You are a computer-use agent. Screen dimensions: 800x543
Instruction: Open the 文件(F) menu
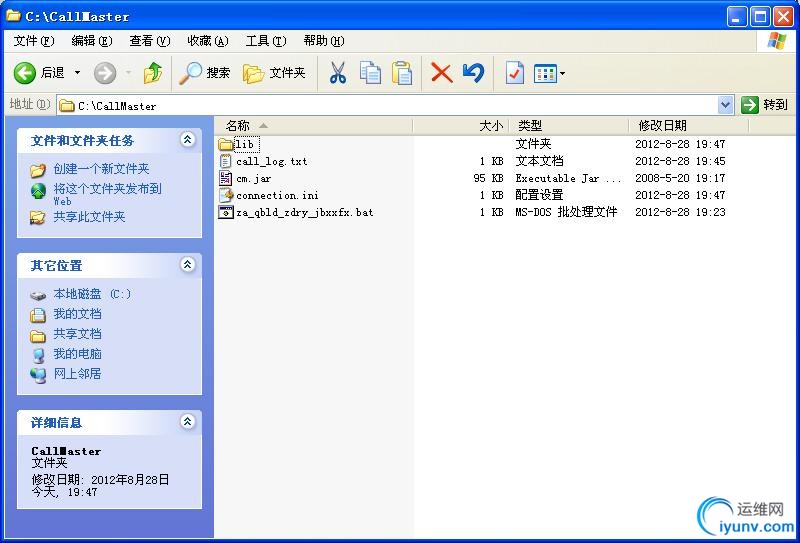click(x=34, y=41)
